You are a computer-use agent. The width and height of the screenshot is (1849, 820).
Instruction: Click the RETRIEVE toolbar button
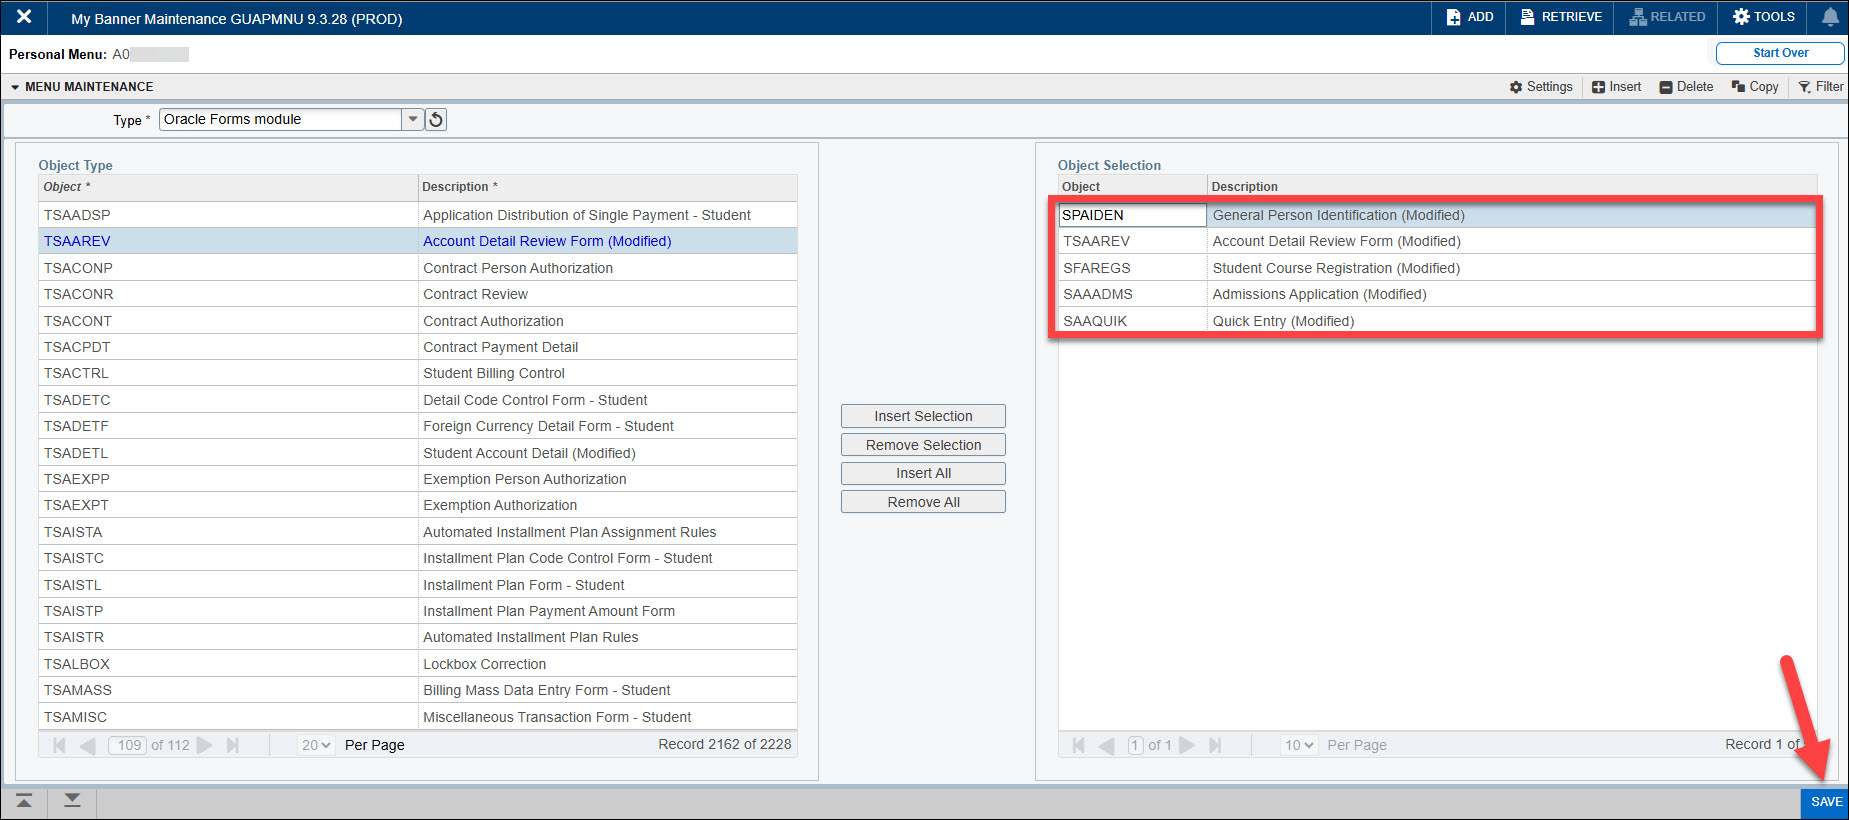1561,17
